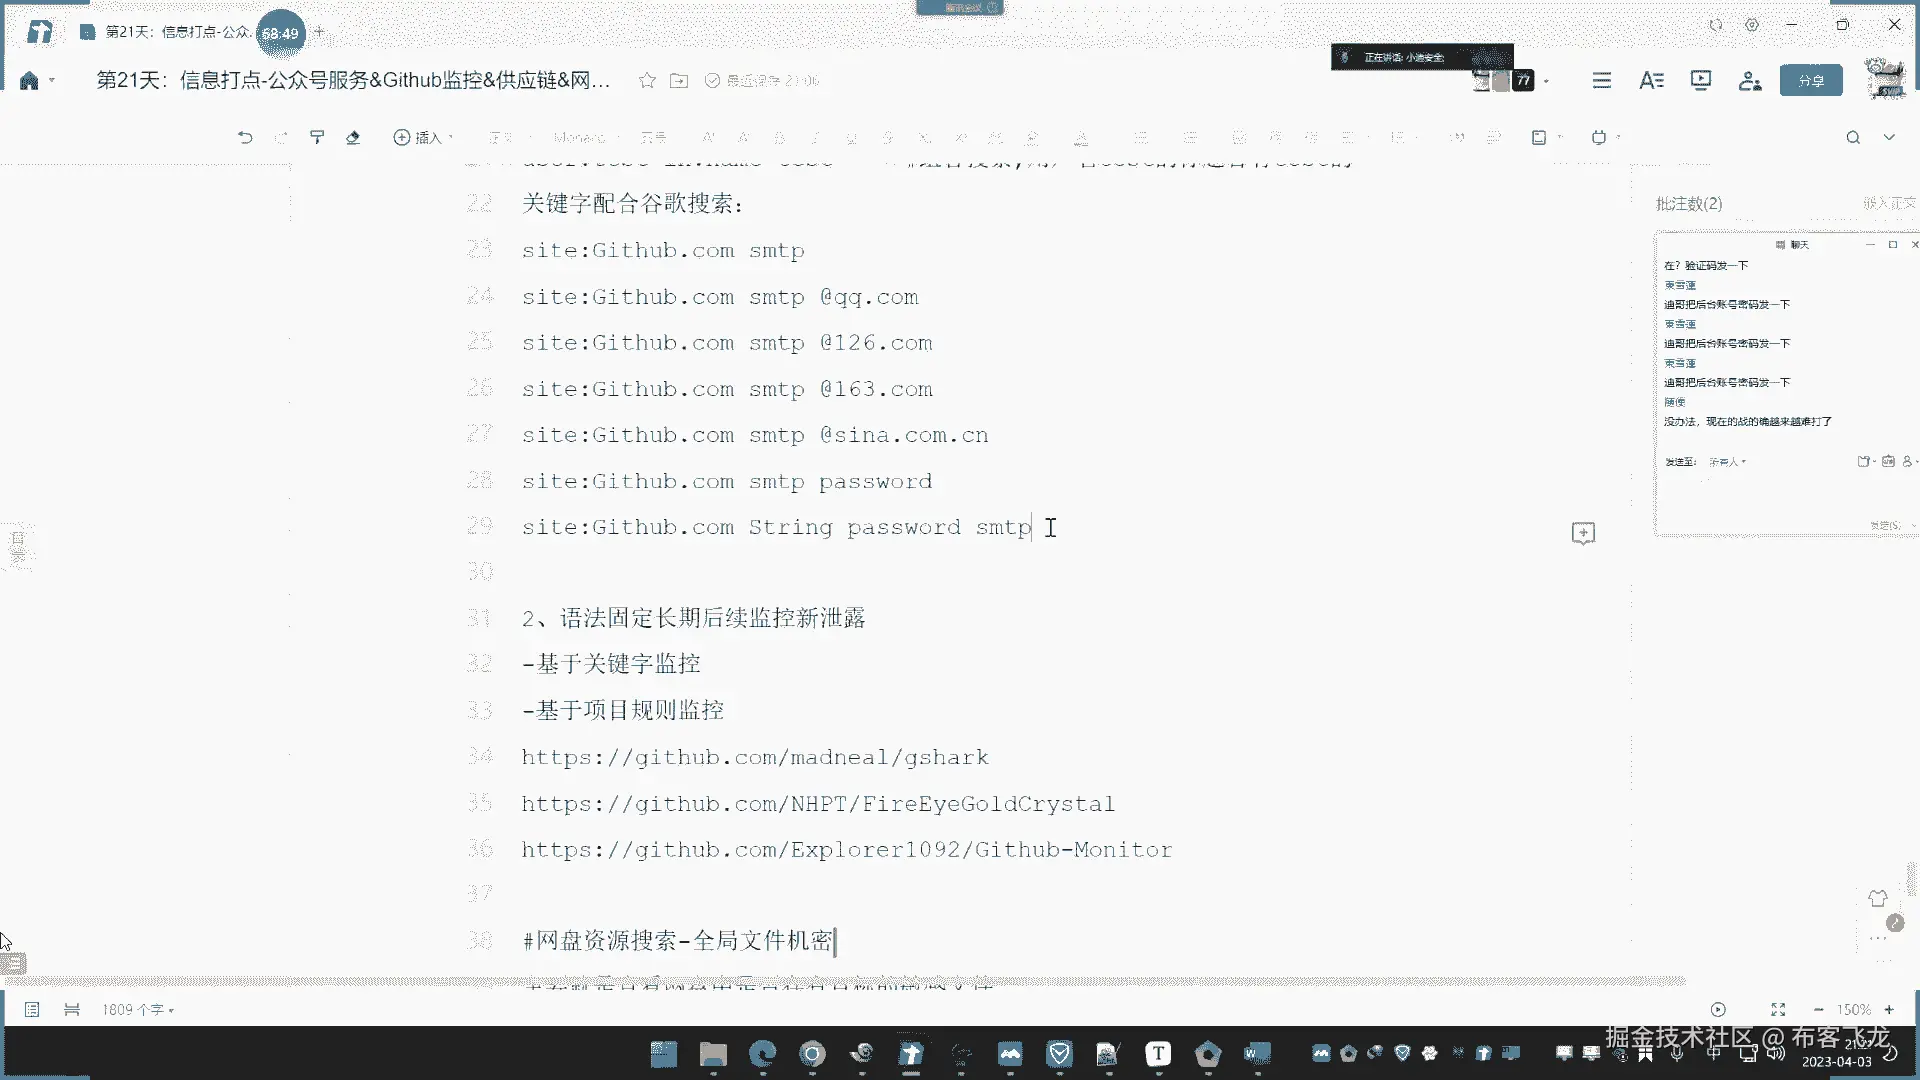This screenshot has height=1080, width=1920.
Task: Increase zoom with plus next to 150%
Action: [x=1889, y=1010]
